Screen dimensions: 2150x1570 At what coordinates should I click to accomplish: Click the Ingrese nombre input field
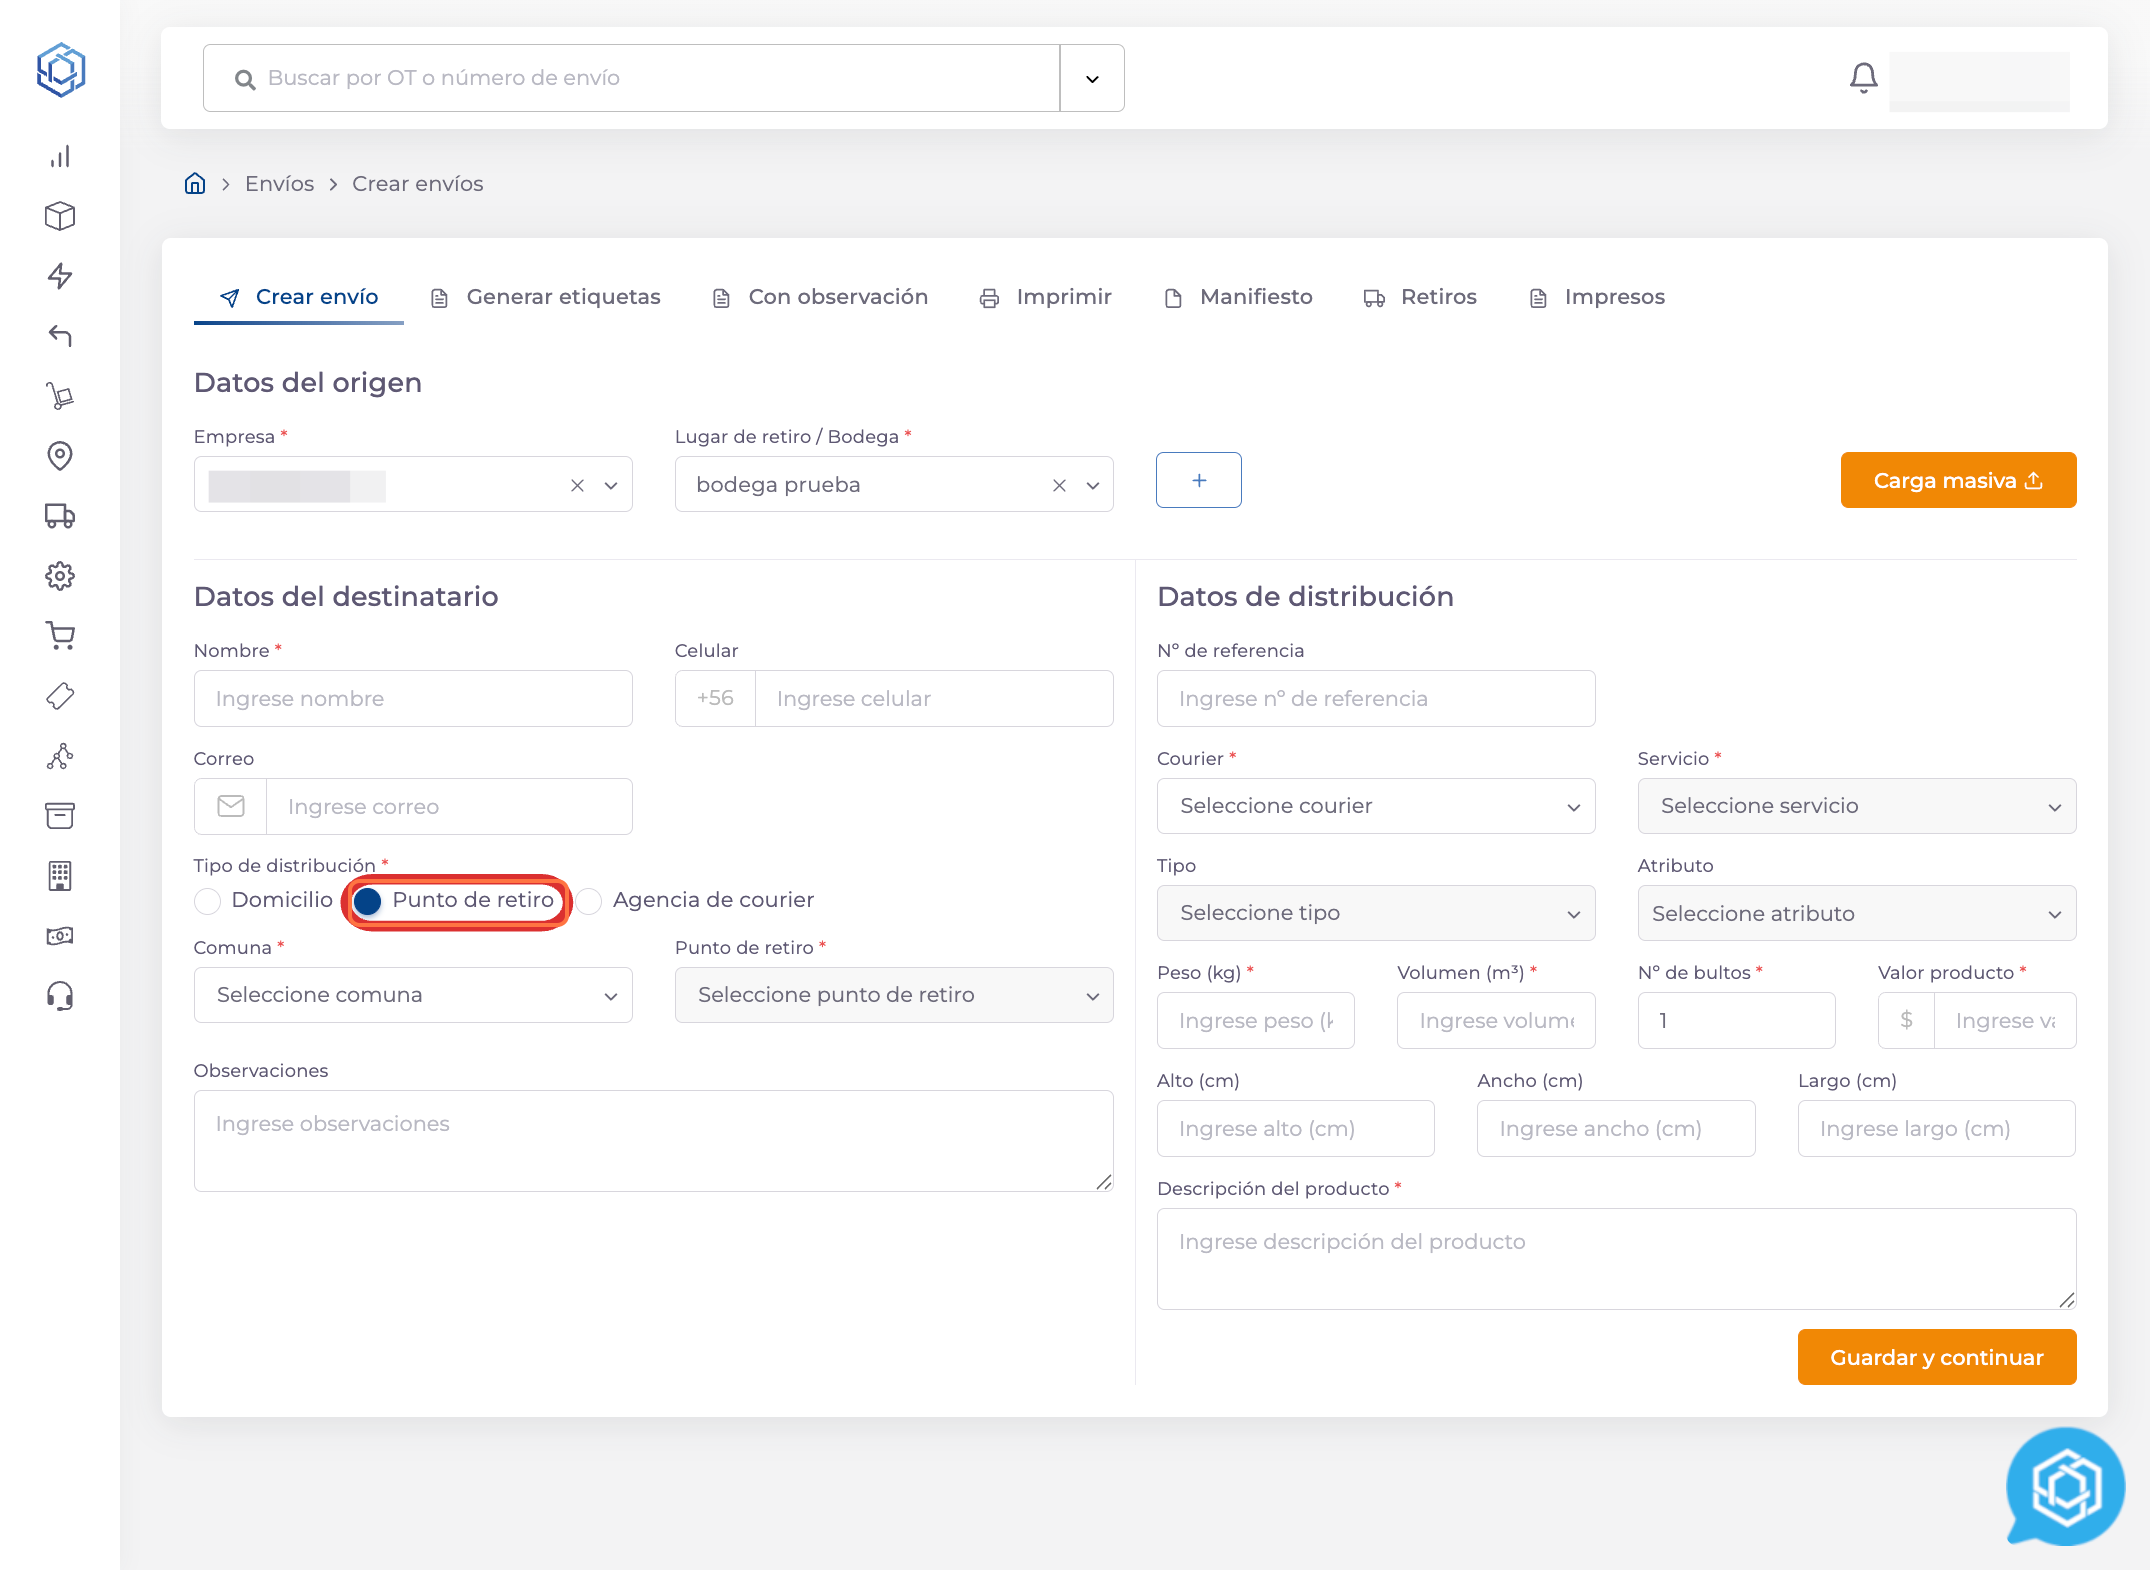pos(413,699)
